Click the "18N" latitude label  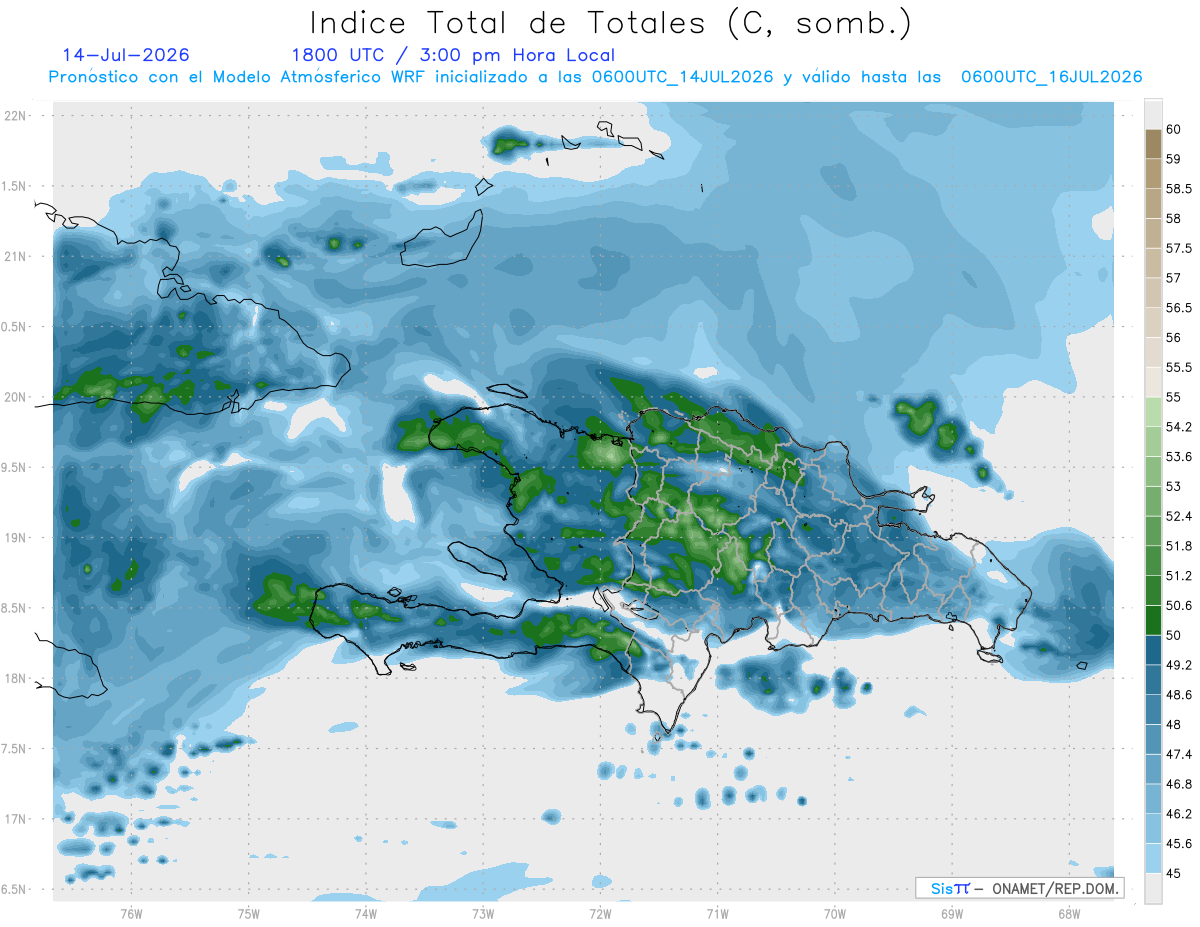15,678
